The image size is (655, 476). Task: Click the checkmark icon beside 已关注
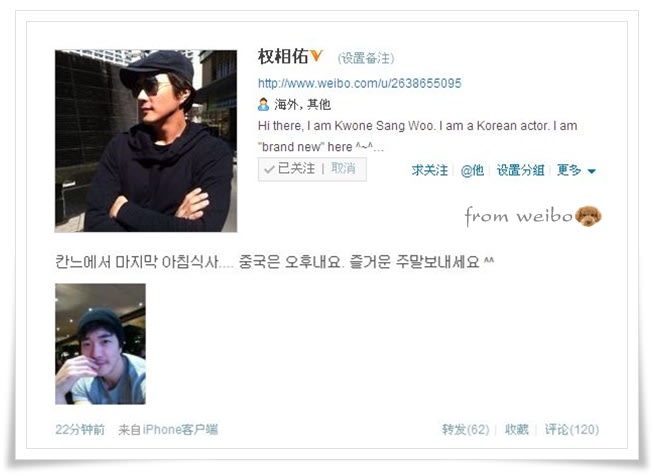[x=269, y=169]
